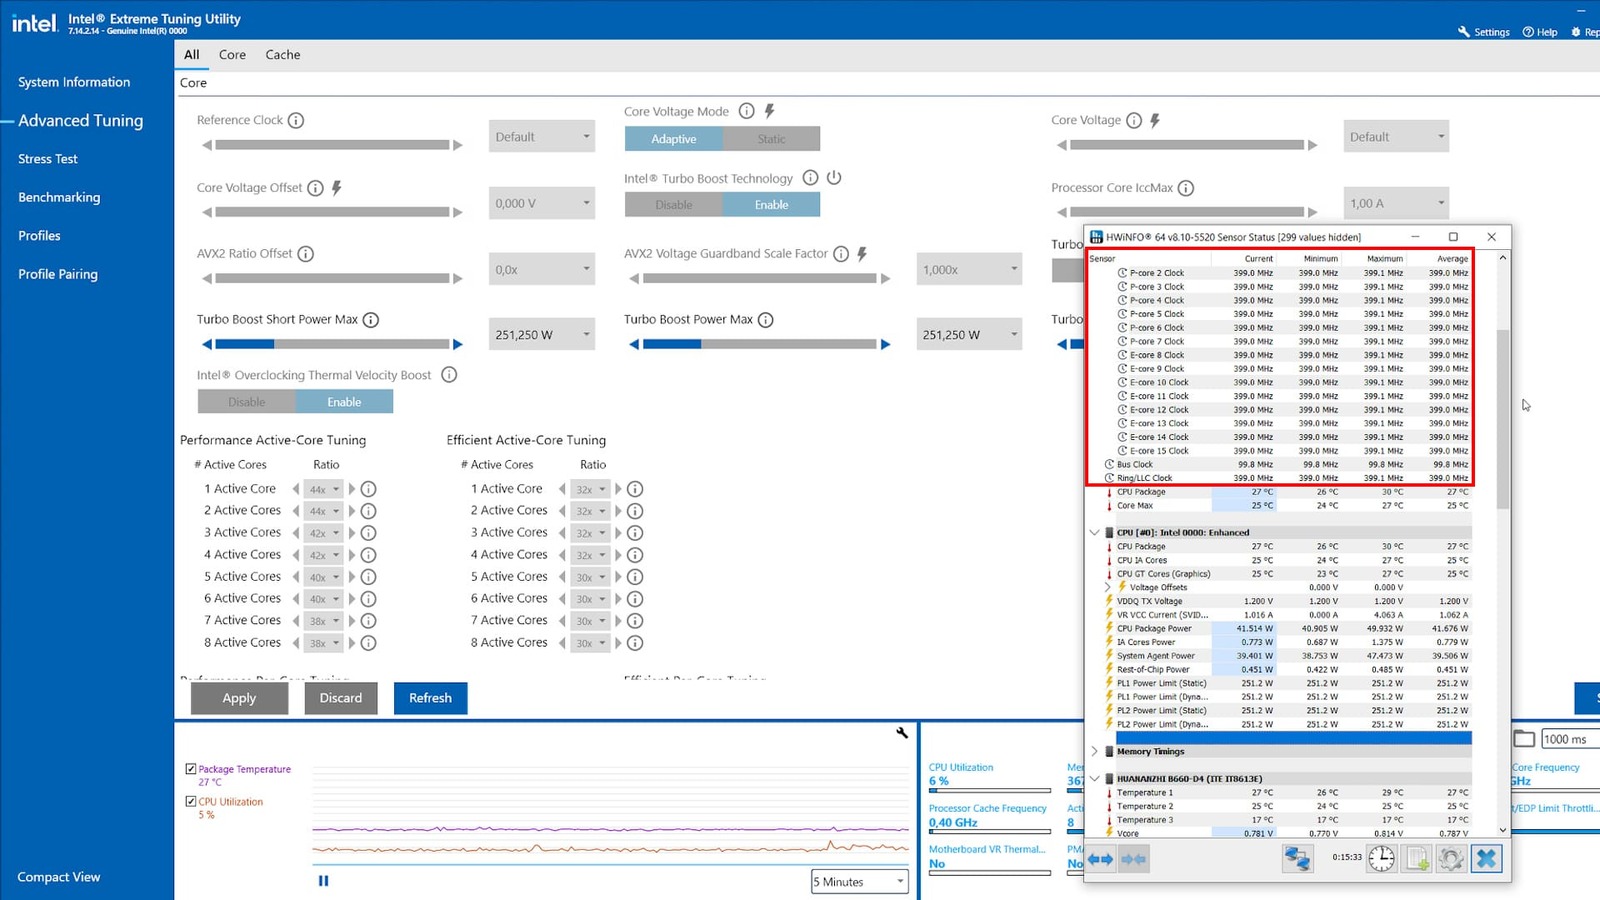Toggle Package Temperature graph checkbox

(191, 769)
